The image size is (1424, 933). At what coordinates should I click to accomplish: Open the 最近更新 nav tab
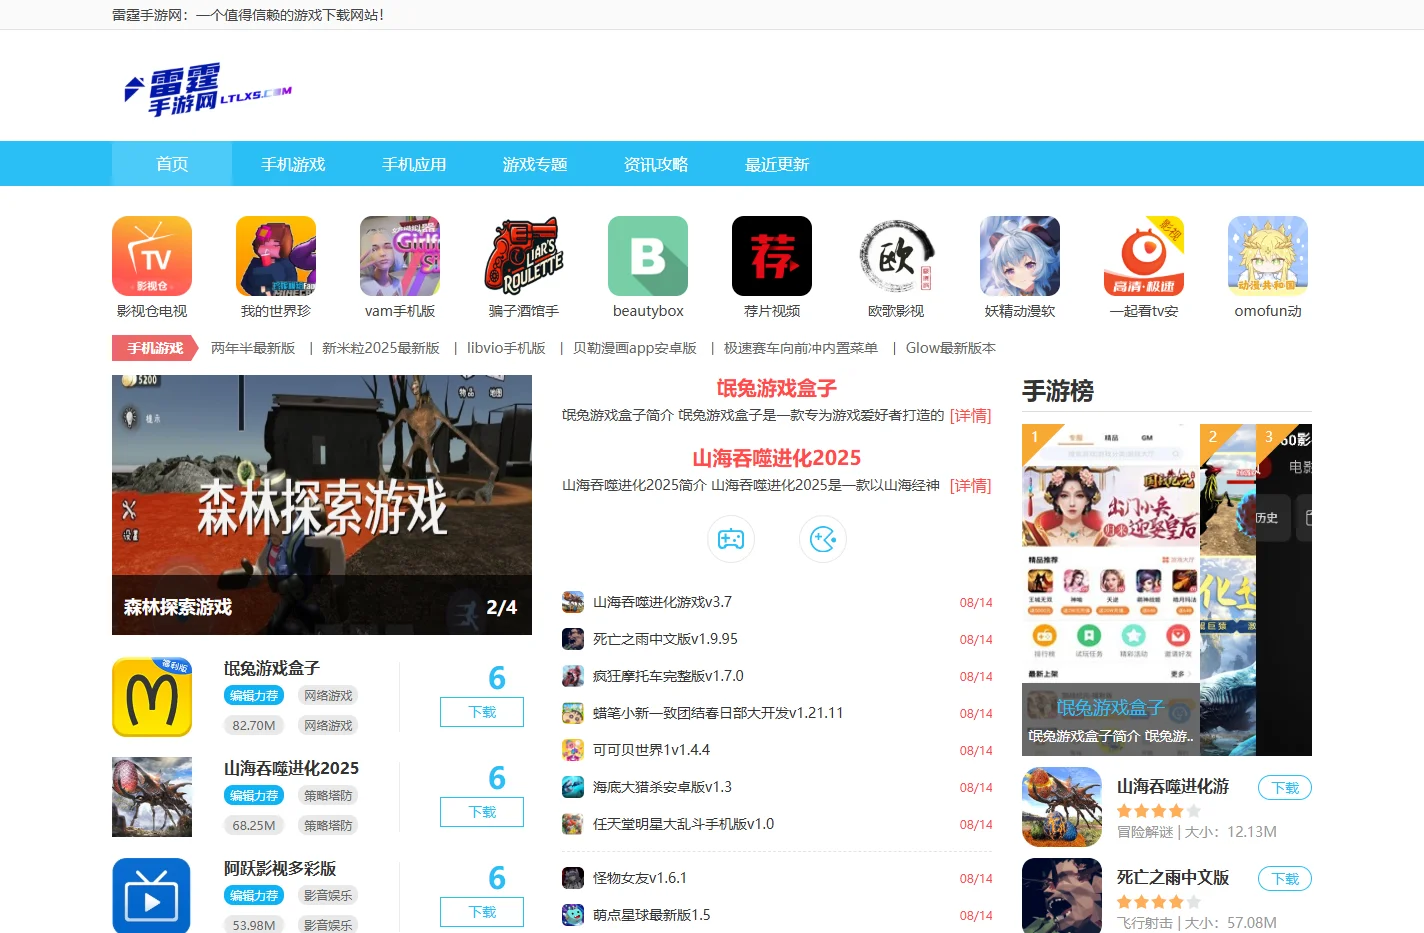tap(777, 164)
